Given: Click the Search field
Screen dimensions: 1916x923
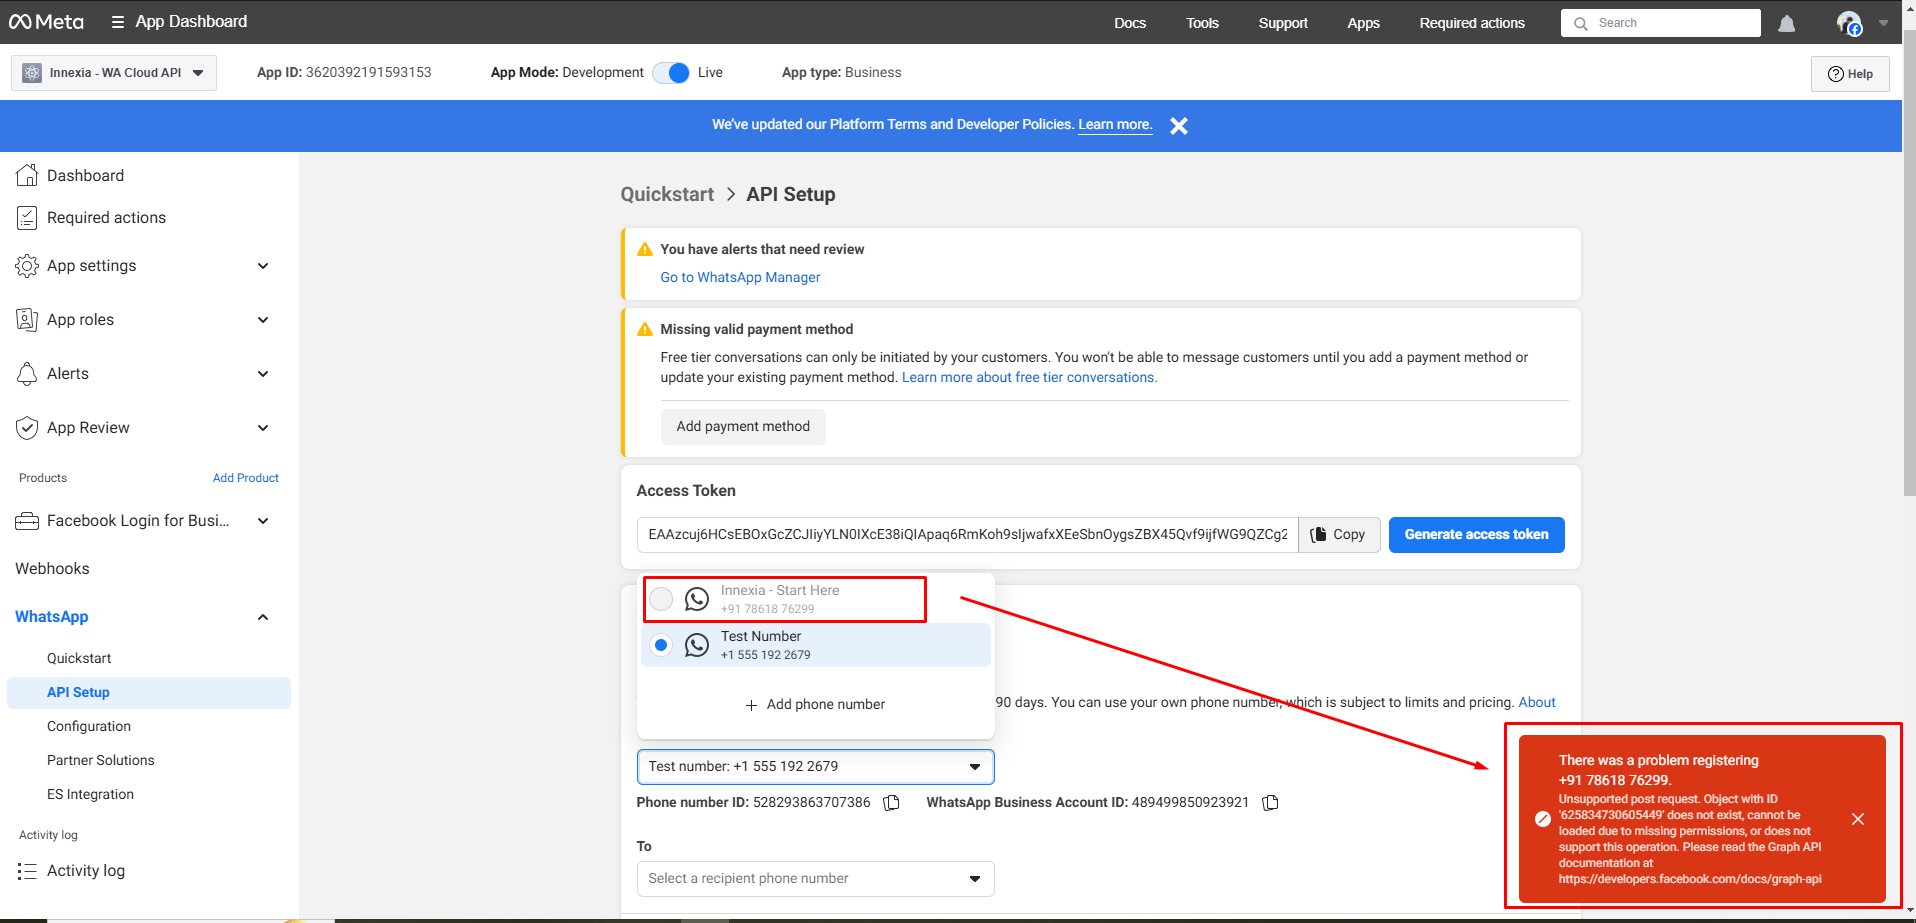Looking at the screenshot, I should pyautogui.click(x=1661, y=23).
